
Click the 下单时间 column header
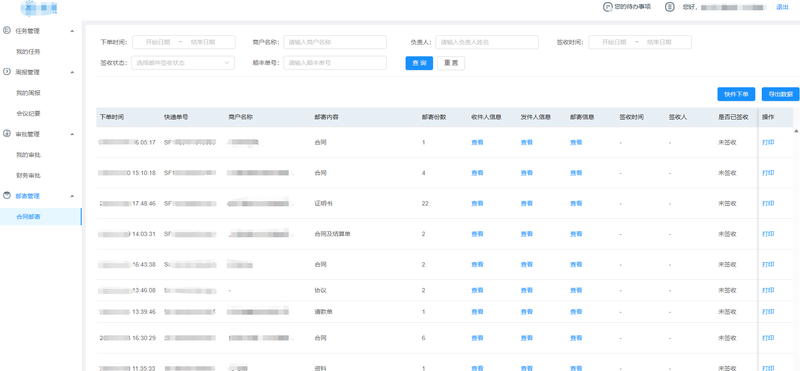112,117
